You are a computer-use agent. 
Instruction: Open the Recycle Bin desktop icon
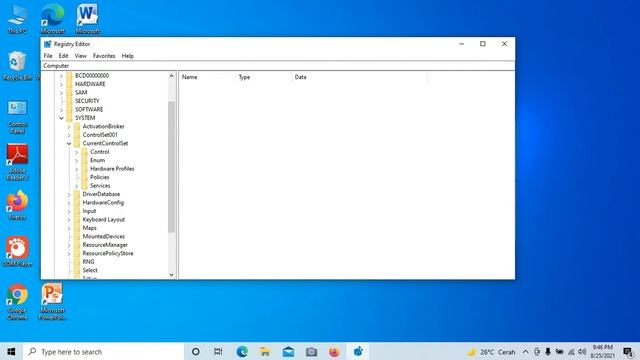[17, 66]
